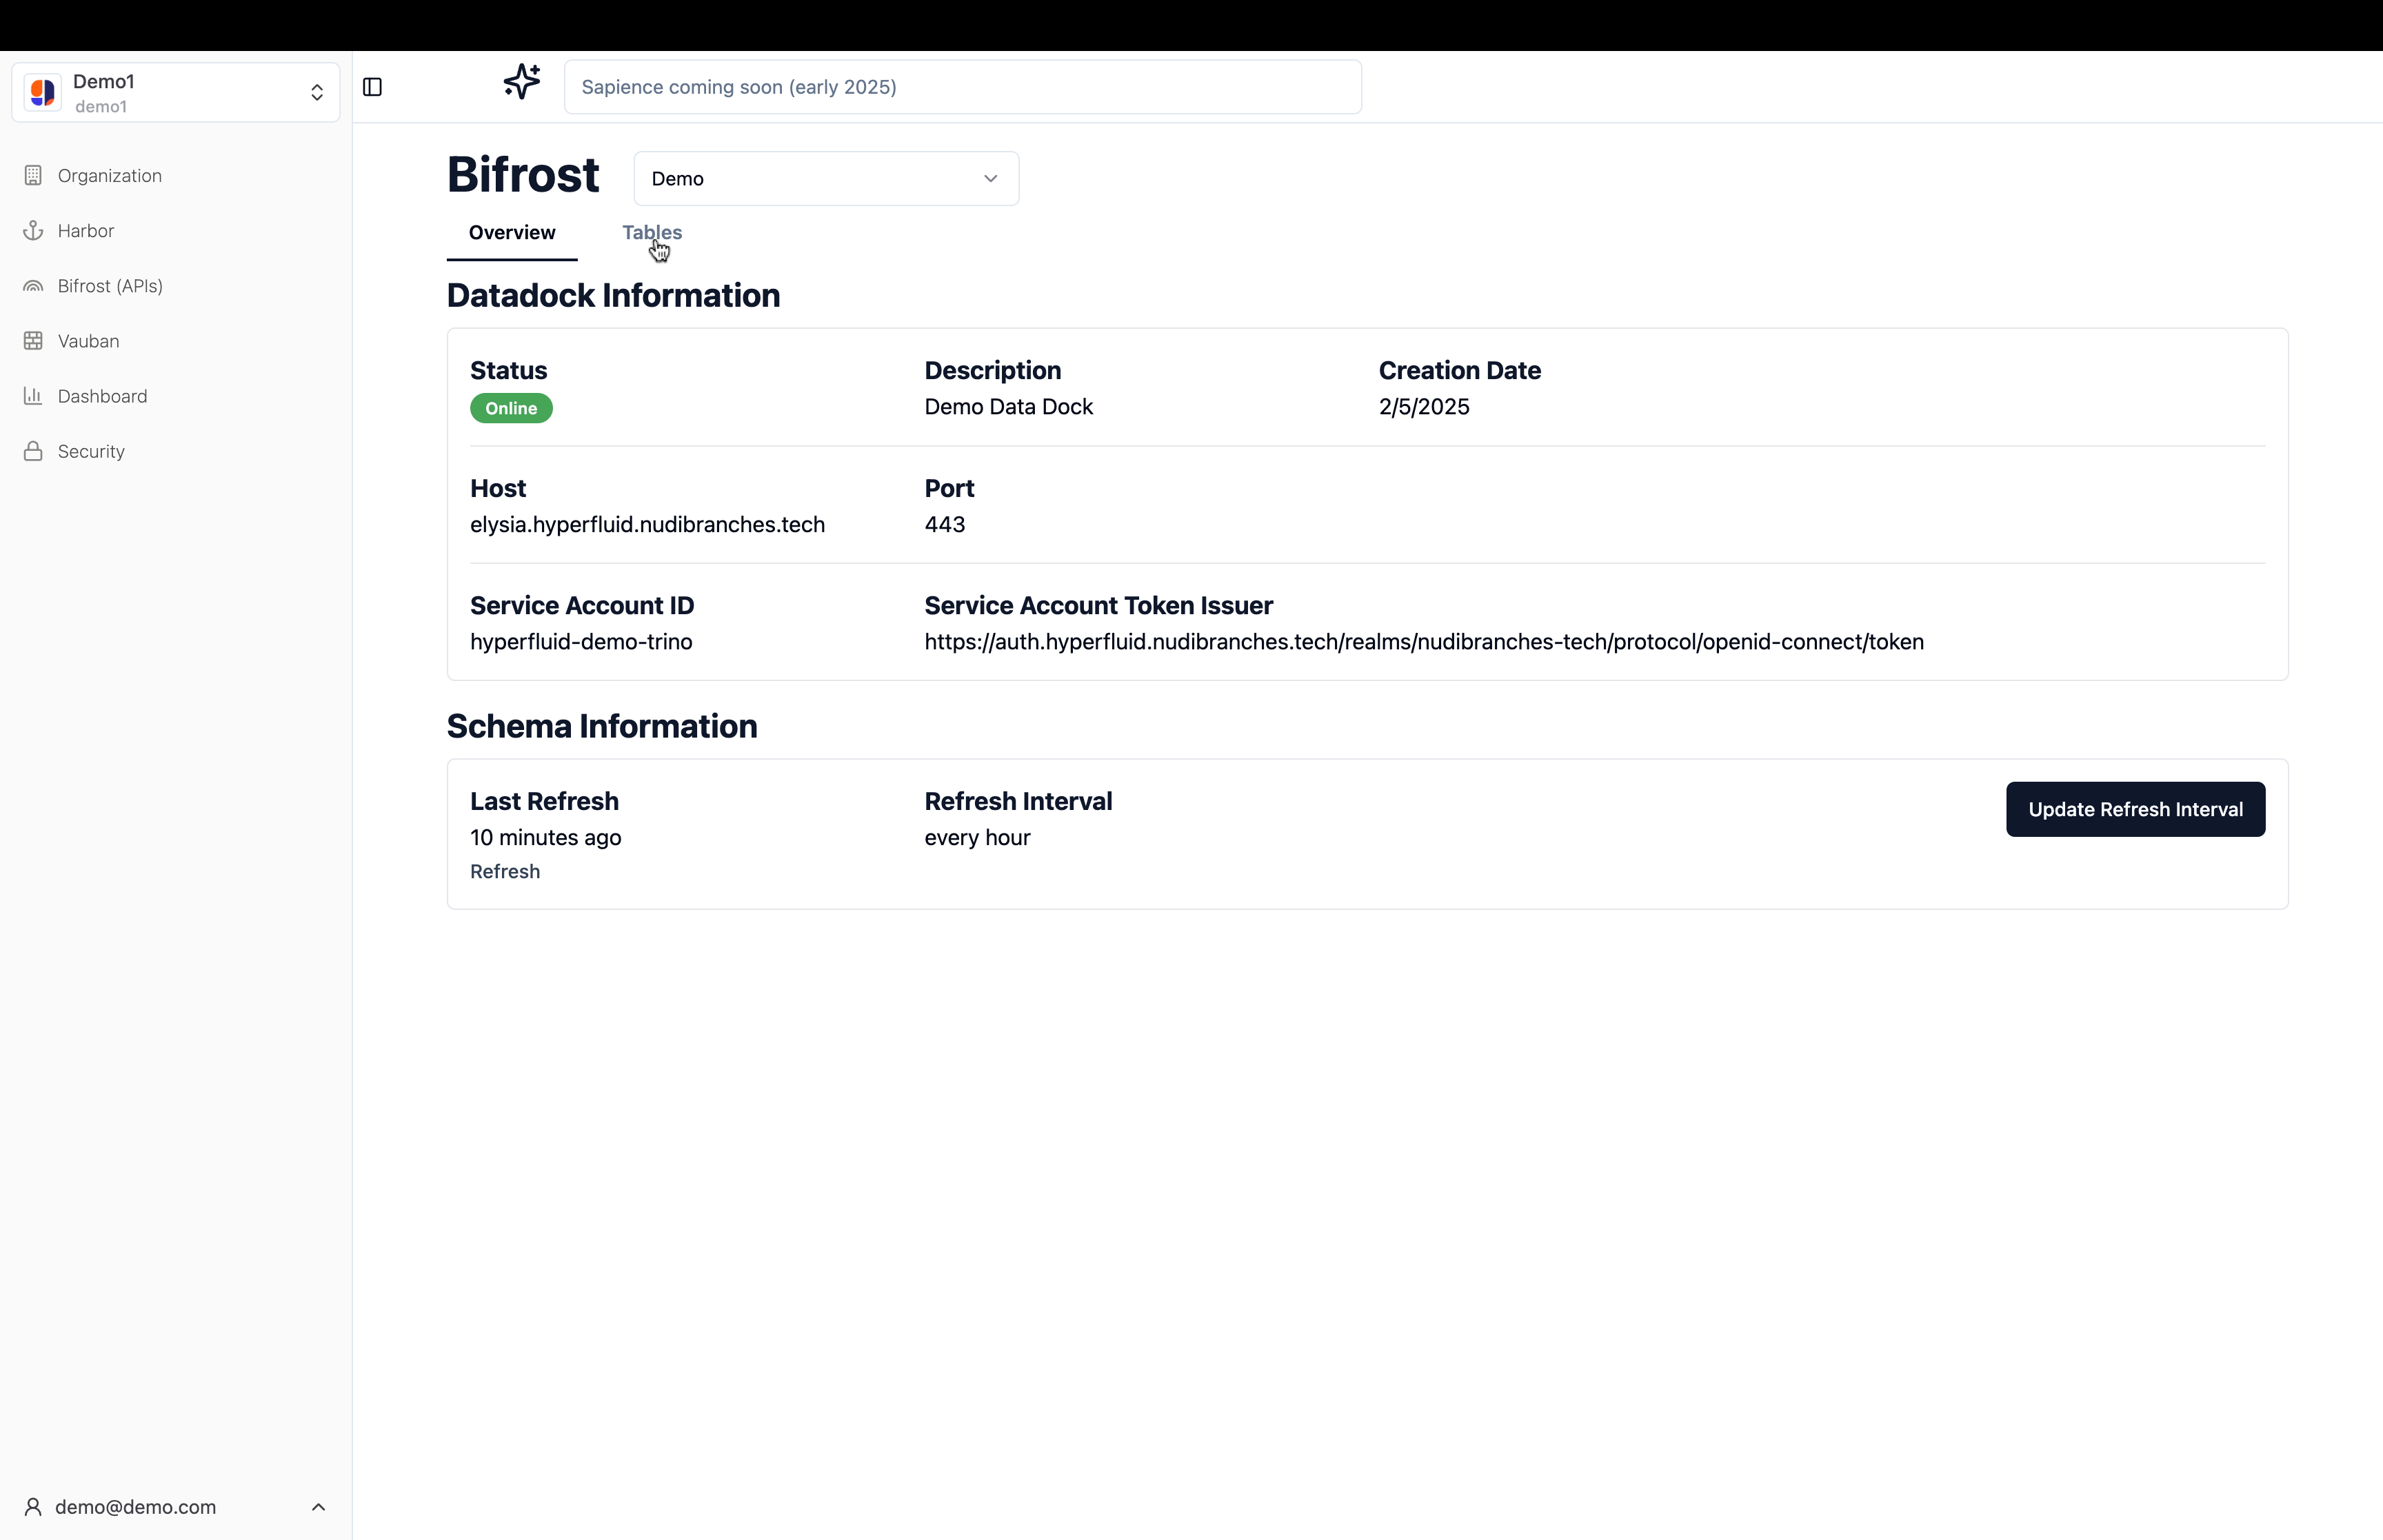Click the Online status badge
This screenshot has height=1540, width=2383.
(x=511, y=408)
